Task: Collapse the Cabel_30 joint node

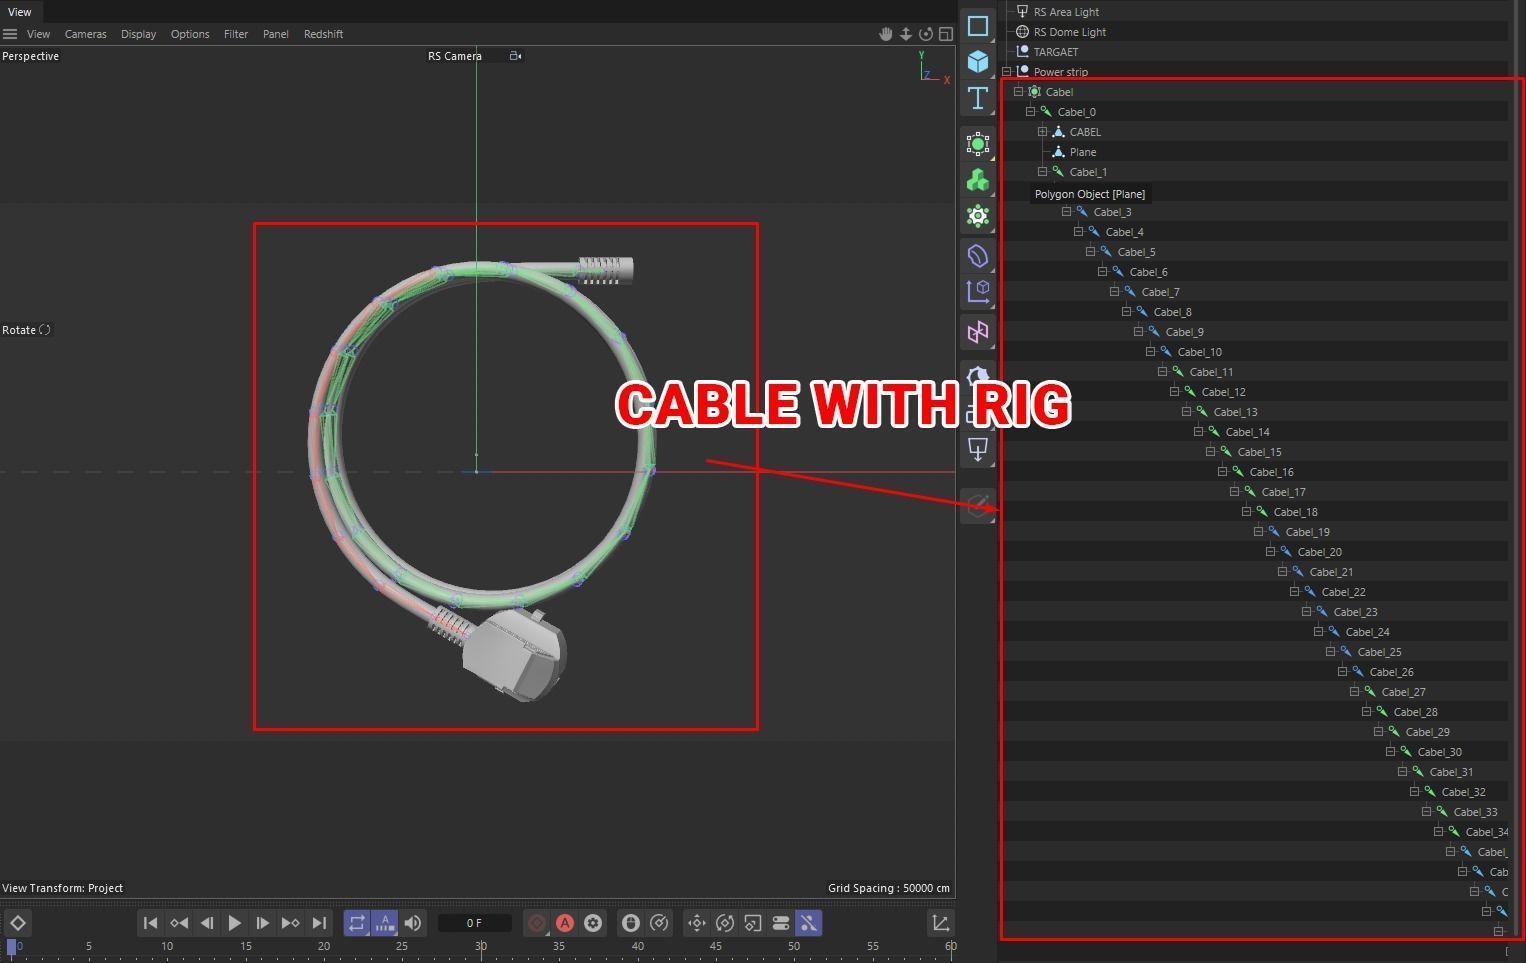Action: coord(1391,752)
